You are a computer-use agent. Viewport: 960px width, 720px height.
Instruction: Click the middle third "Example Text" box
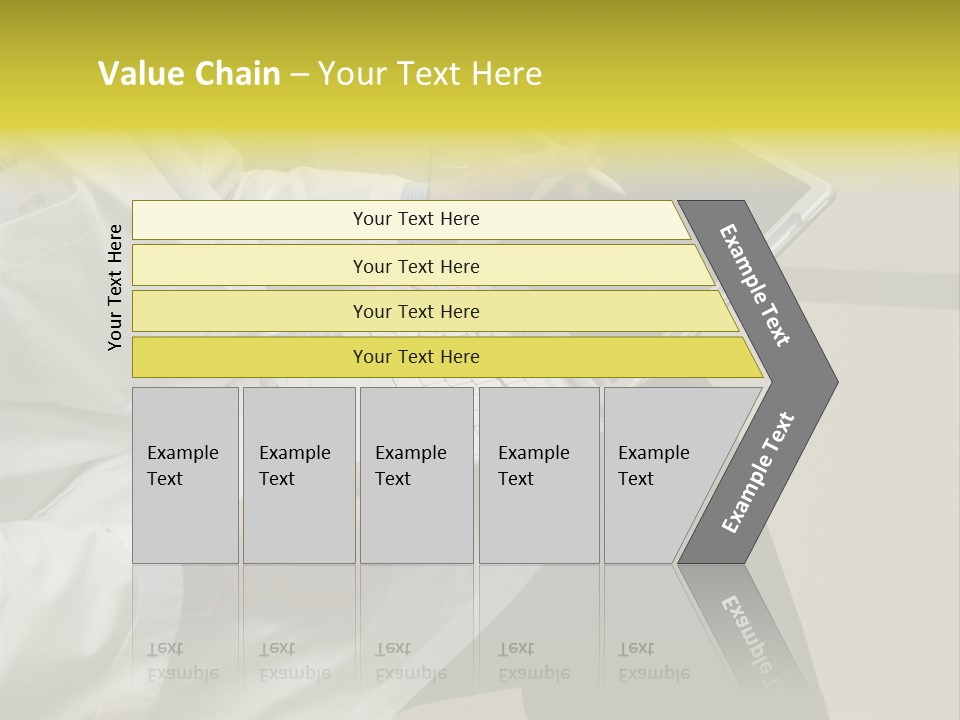(416, 475)
